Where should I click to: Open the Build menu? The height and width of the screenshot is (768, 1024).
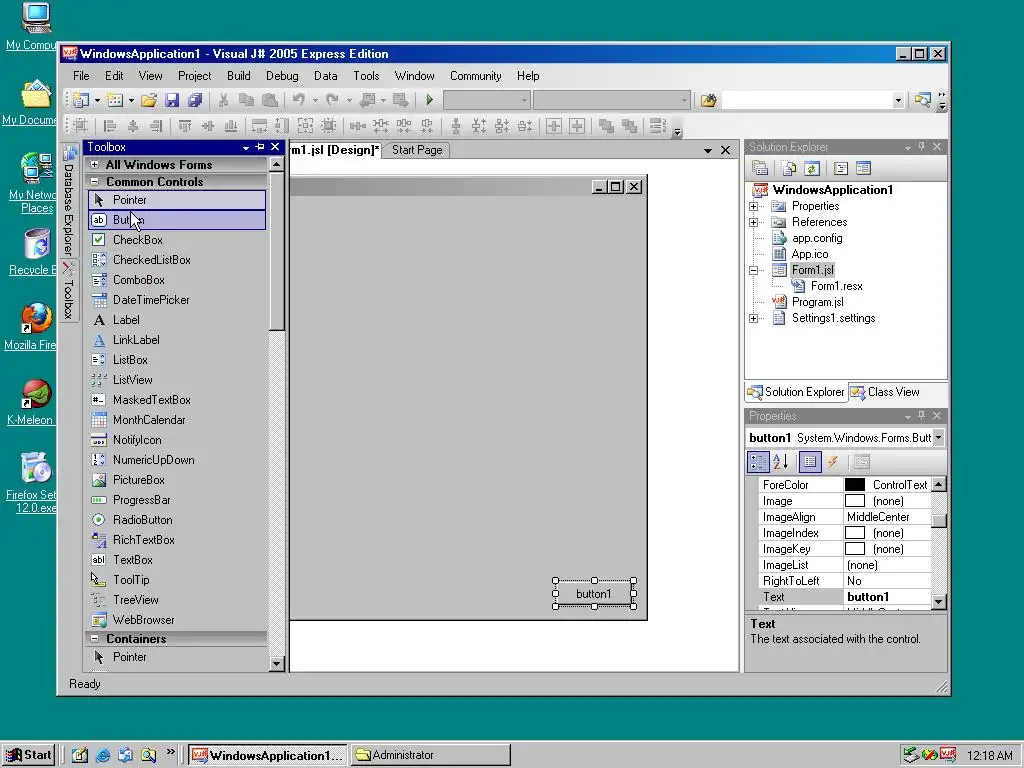click(x=238, y=76)
